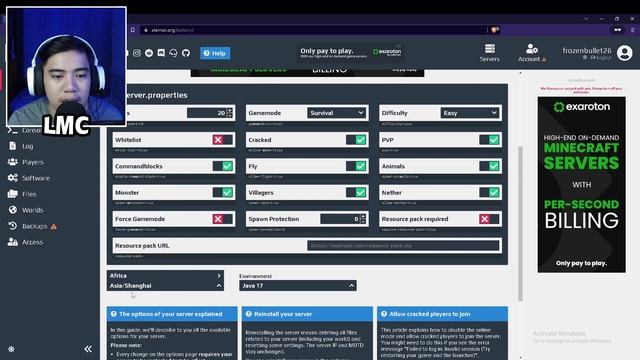Viewport: 640px width, 360px height.
Task: Open the Java 17 environment dropdown
Action: 298,286
